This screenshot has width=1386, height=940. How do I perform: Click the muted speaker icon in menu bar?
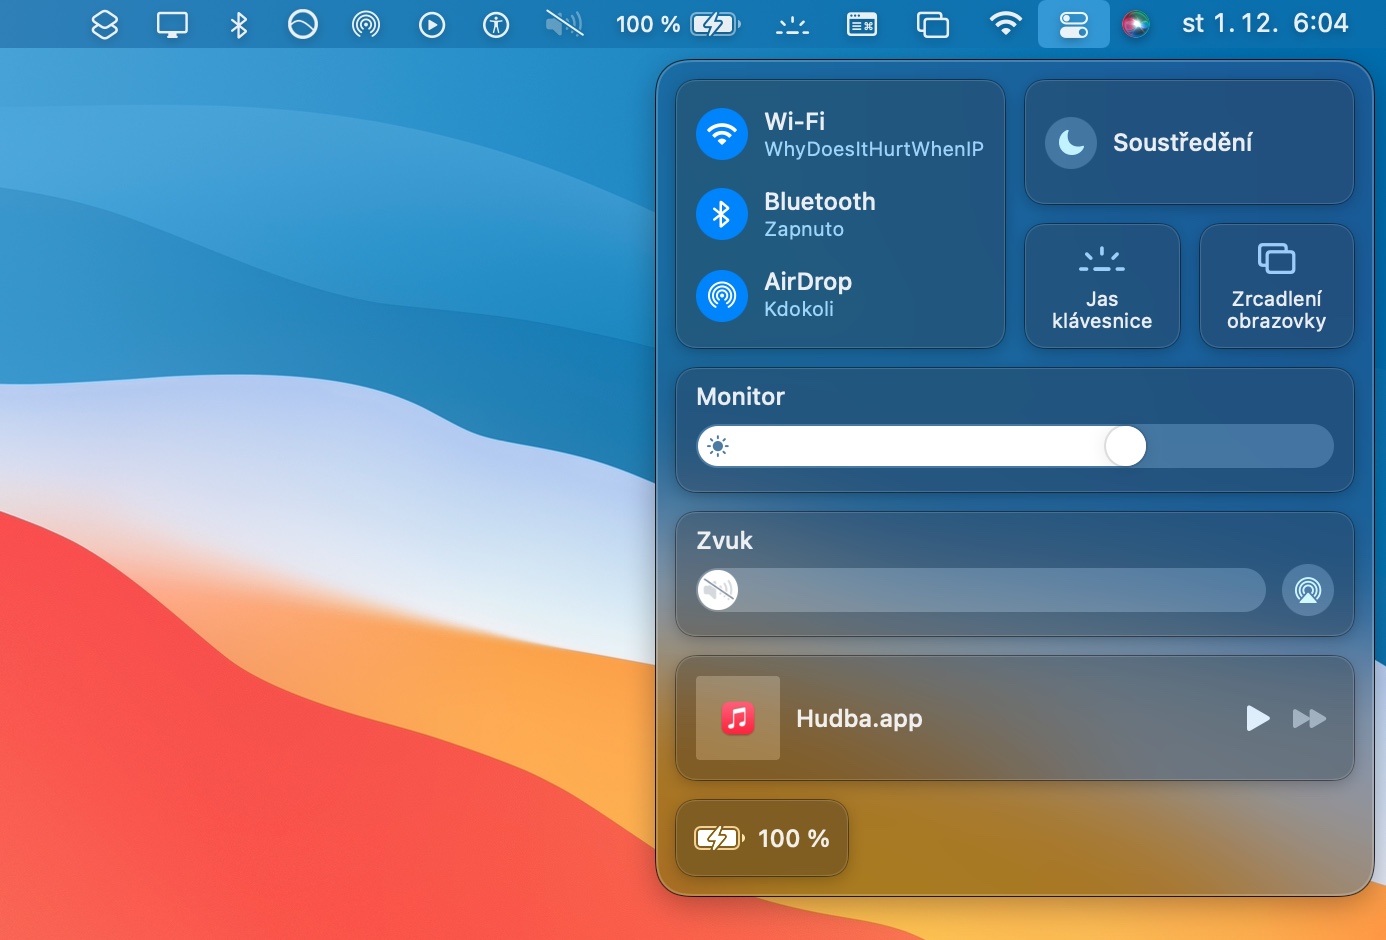[x=564, y=24]
